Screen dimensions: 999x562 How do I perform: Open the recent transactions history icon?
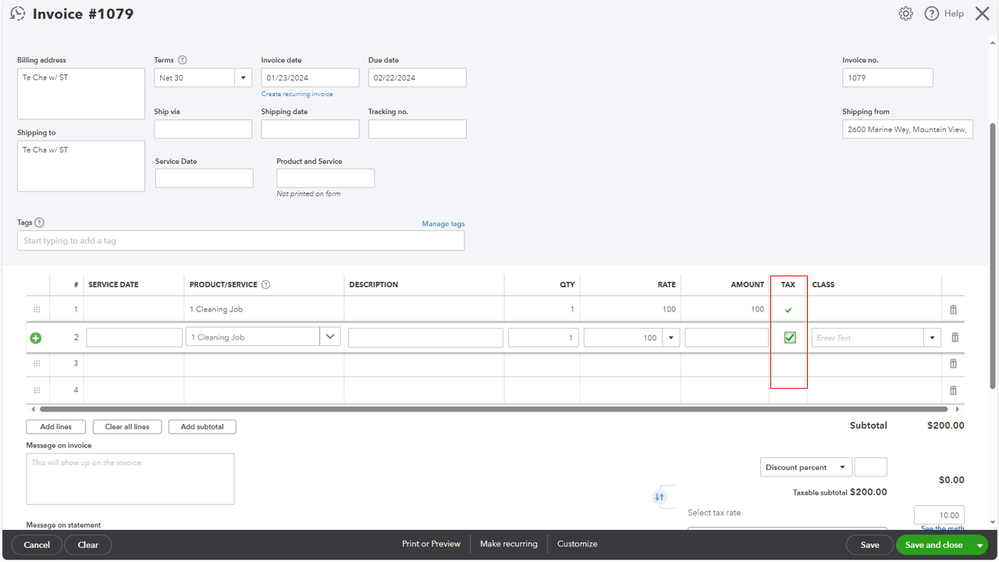[x=17, y=13]
